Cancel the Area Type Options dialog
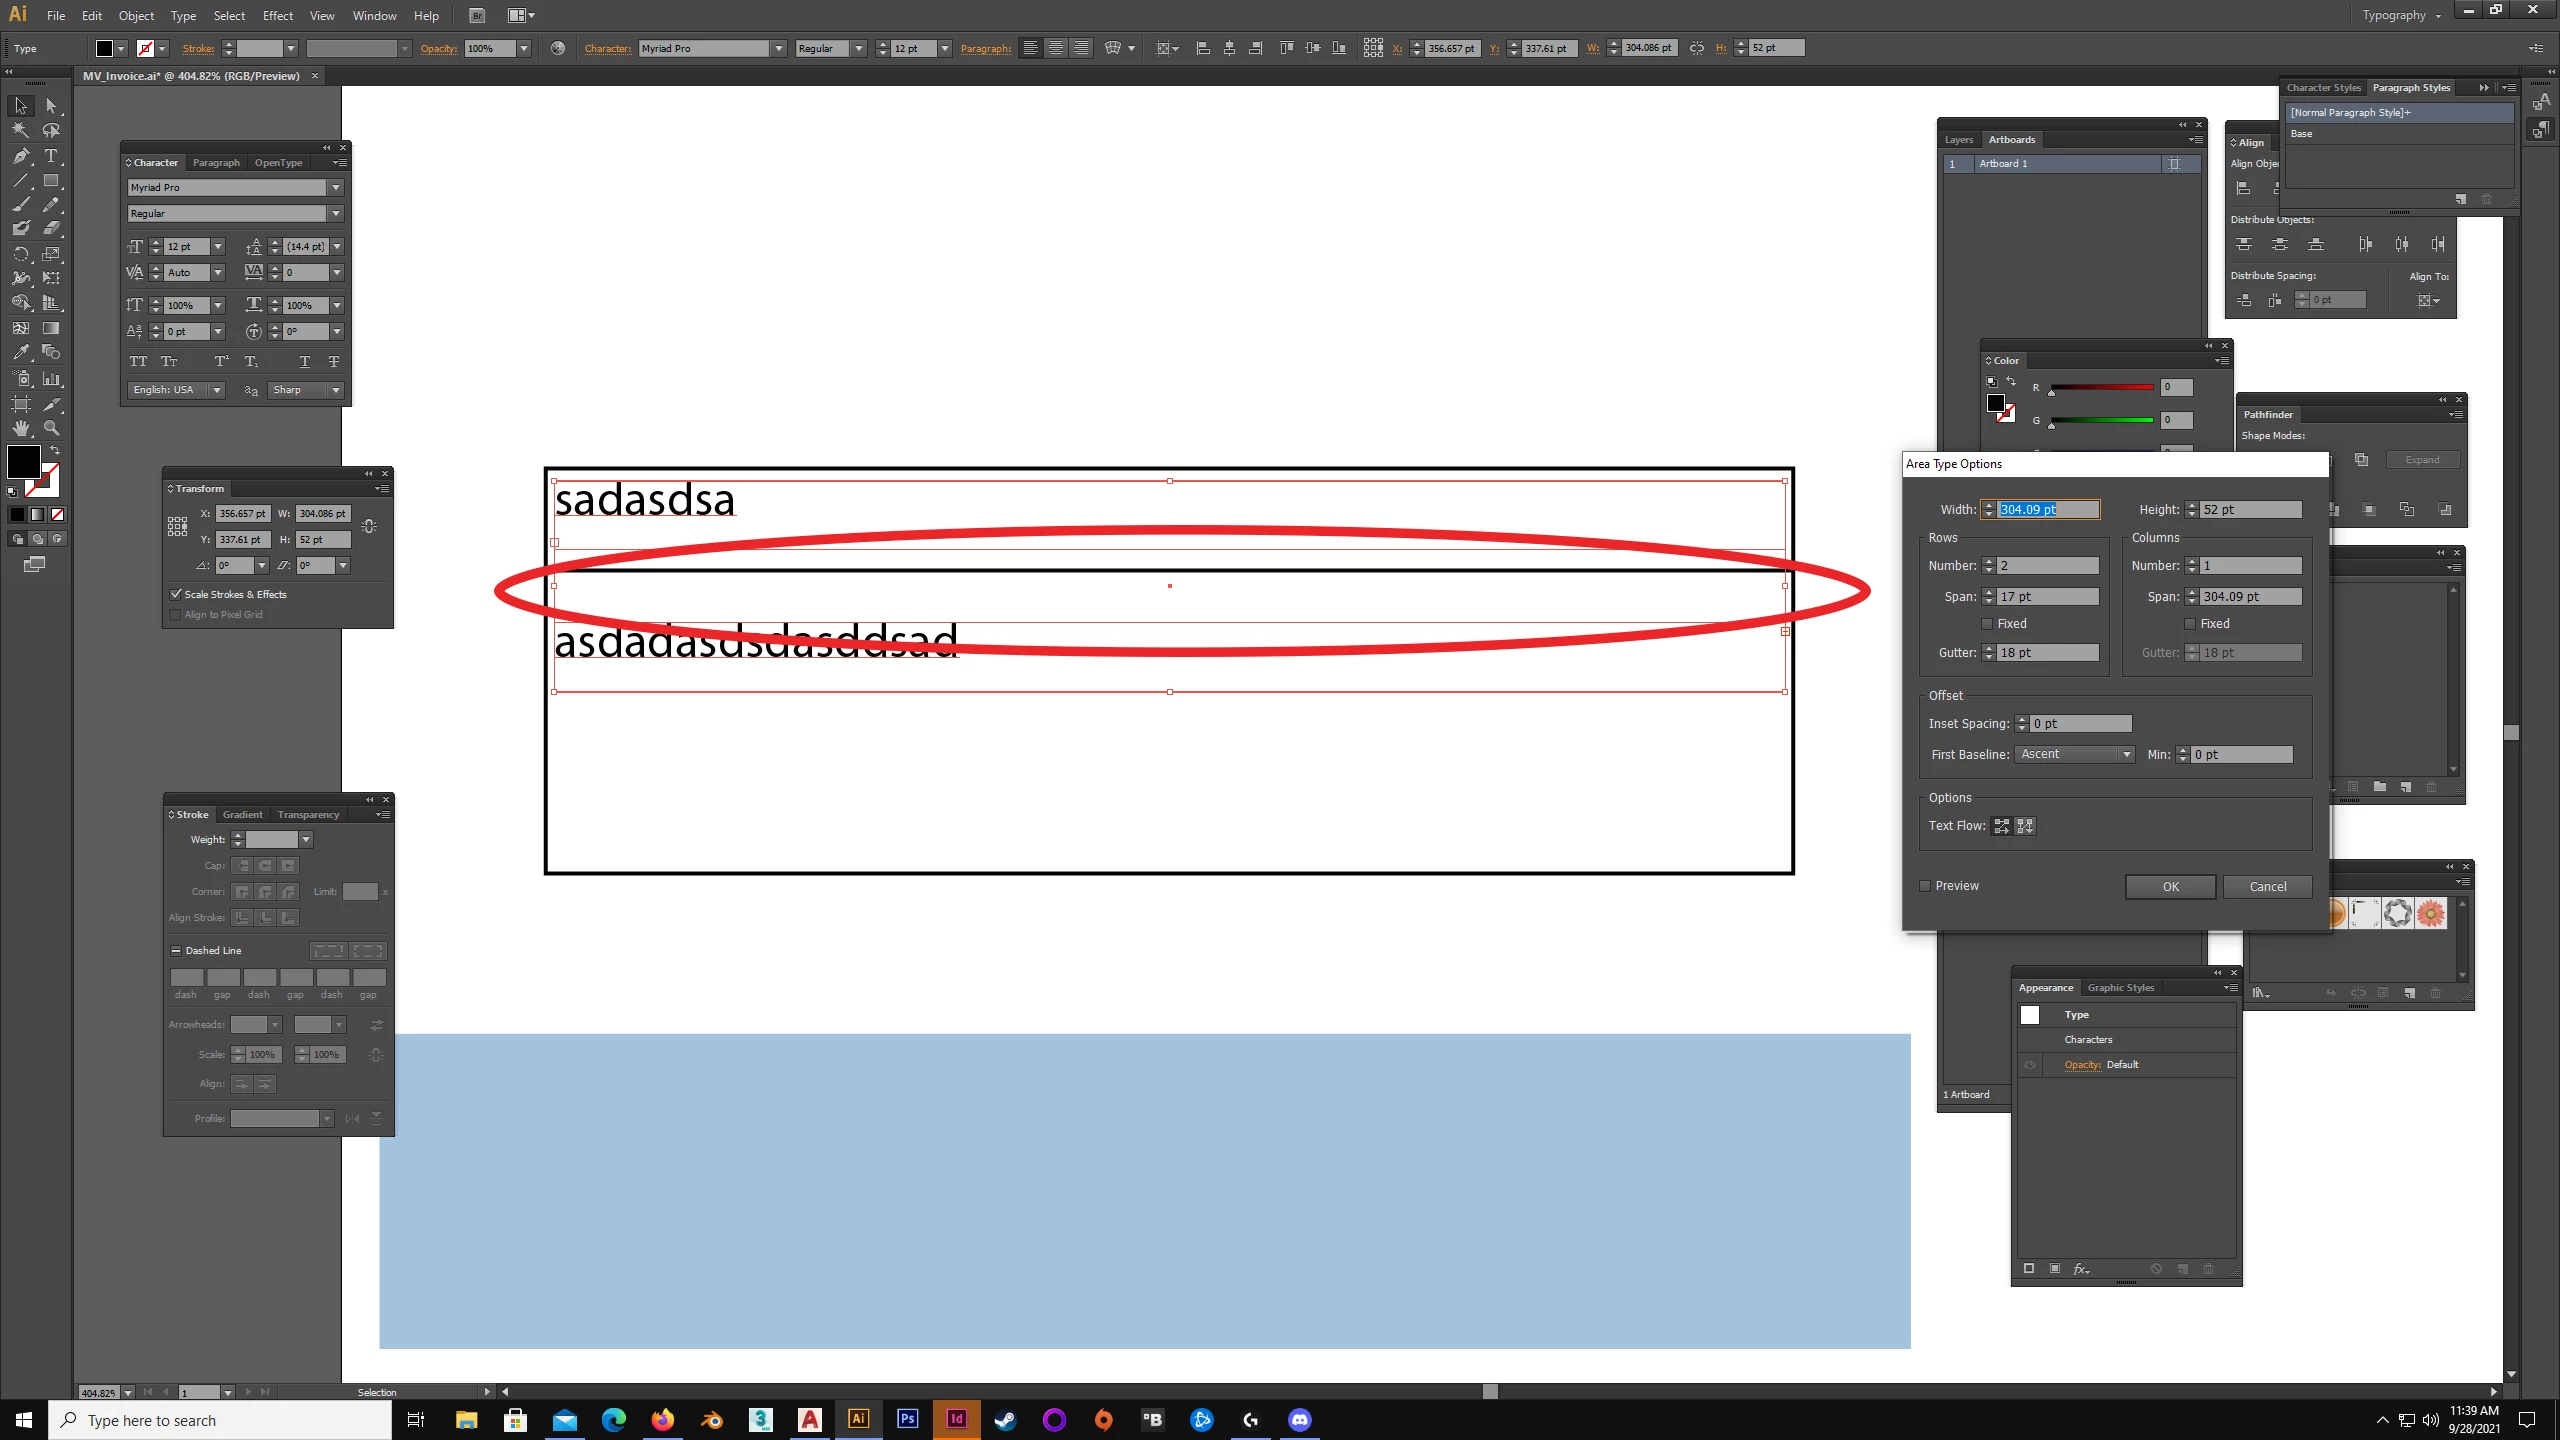The width and height of the screenshot is (2560, 1440). tap(2267, 887)
